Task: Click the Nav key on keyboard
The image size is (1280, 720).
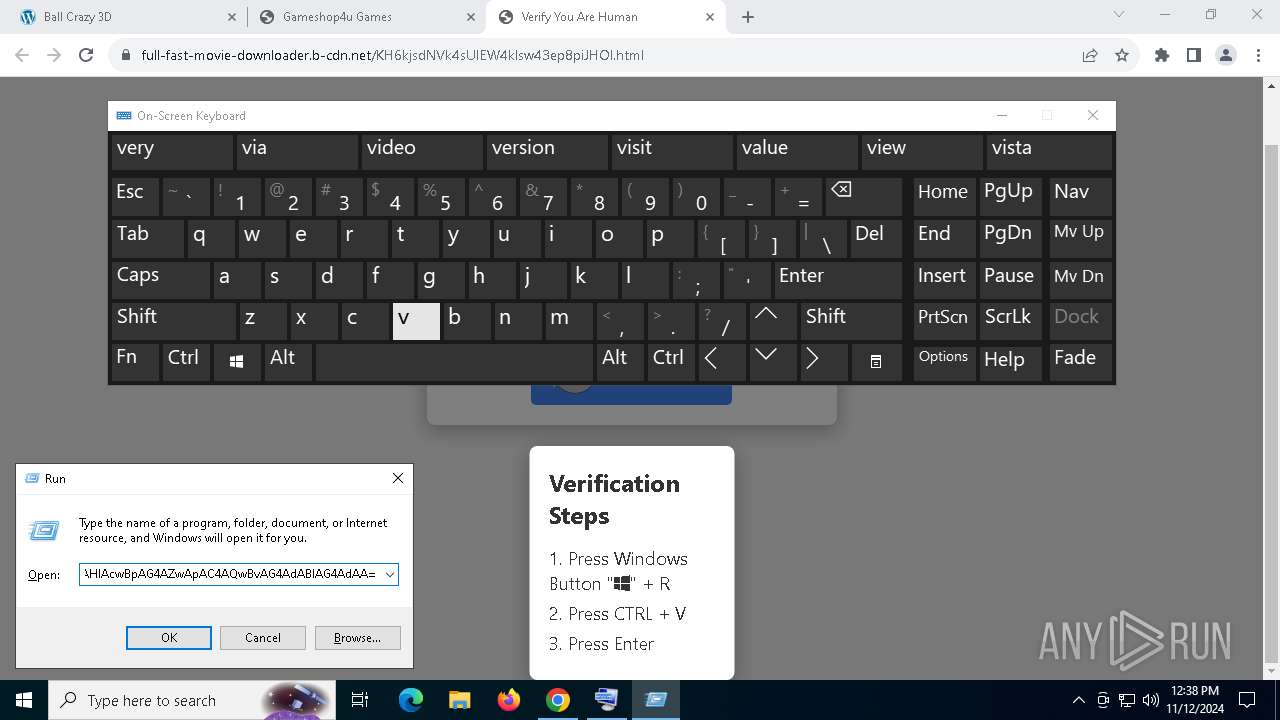Action: point(1080,197)
